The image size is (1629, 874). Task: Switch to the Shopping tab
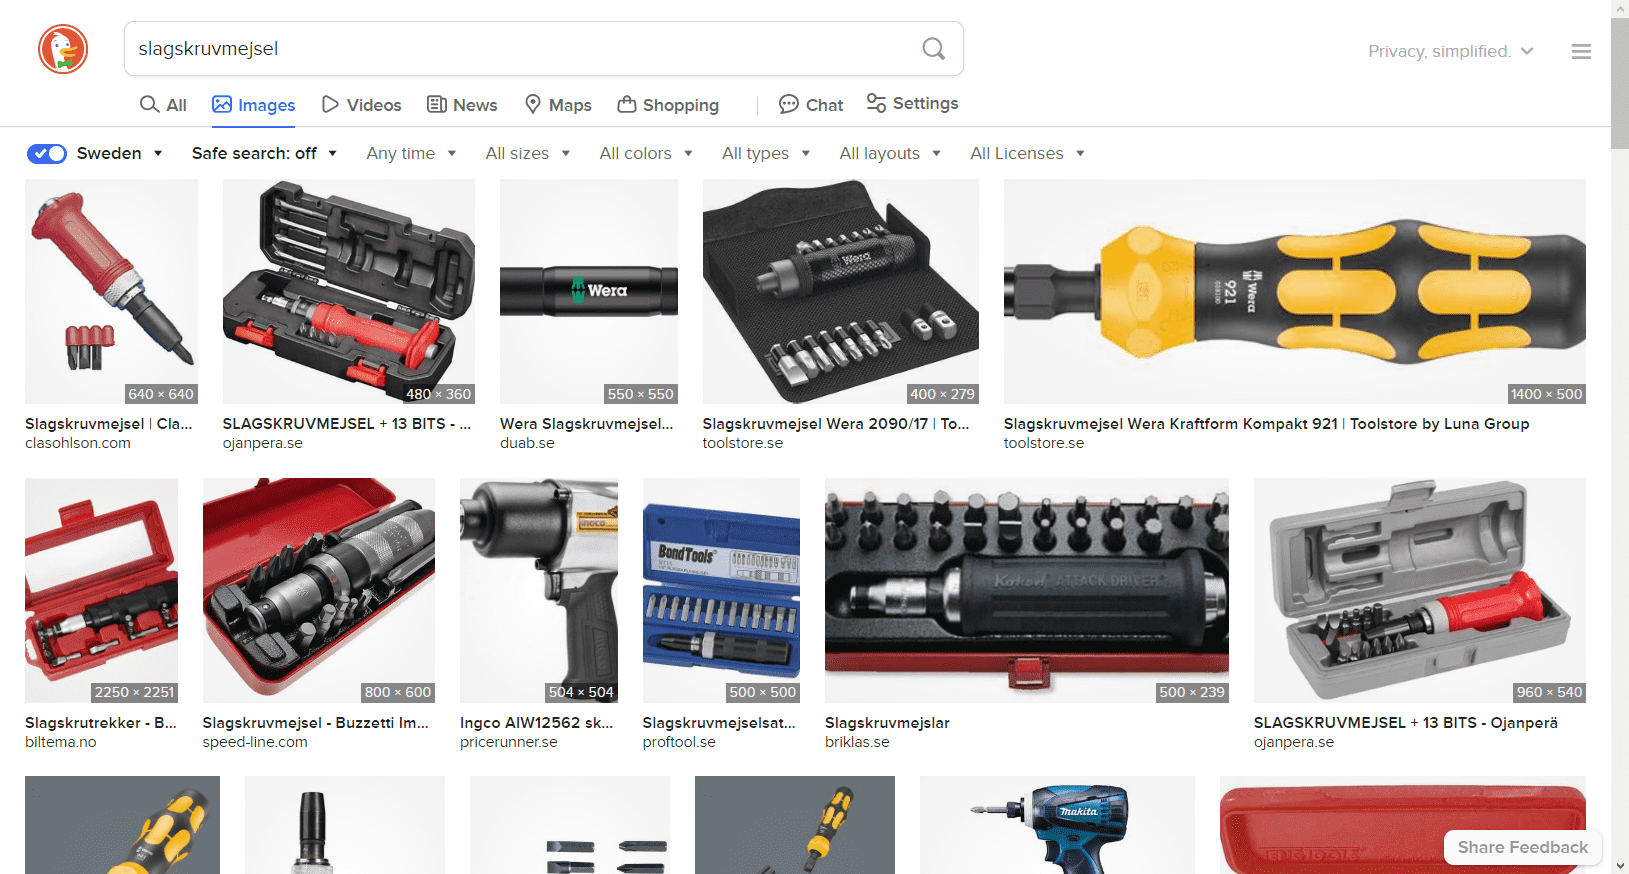(x=668, y=105)
